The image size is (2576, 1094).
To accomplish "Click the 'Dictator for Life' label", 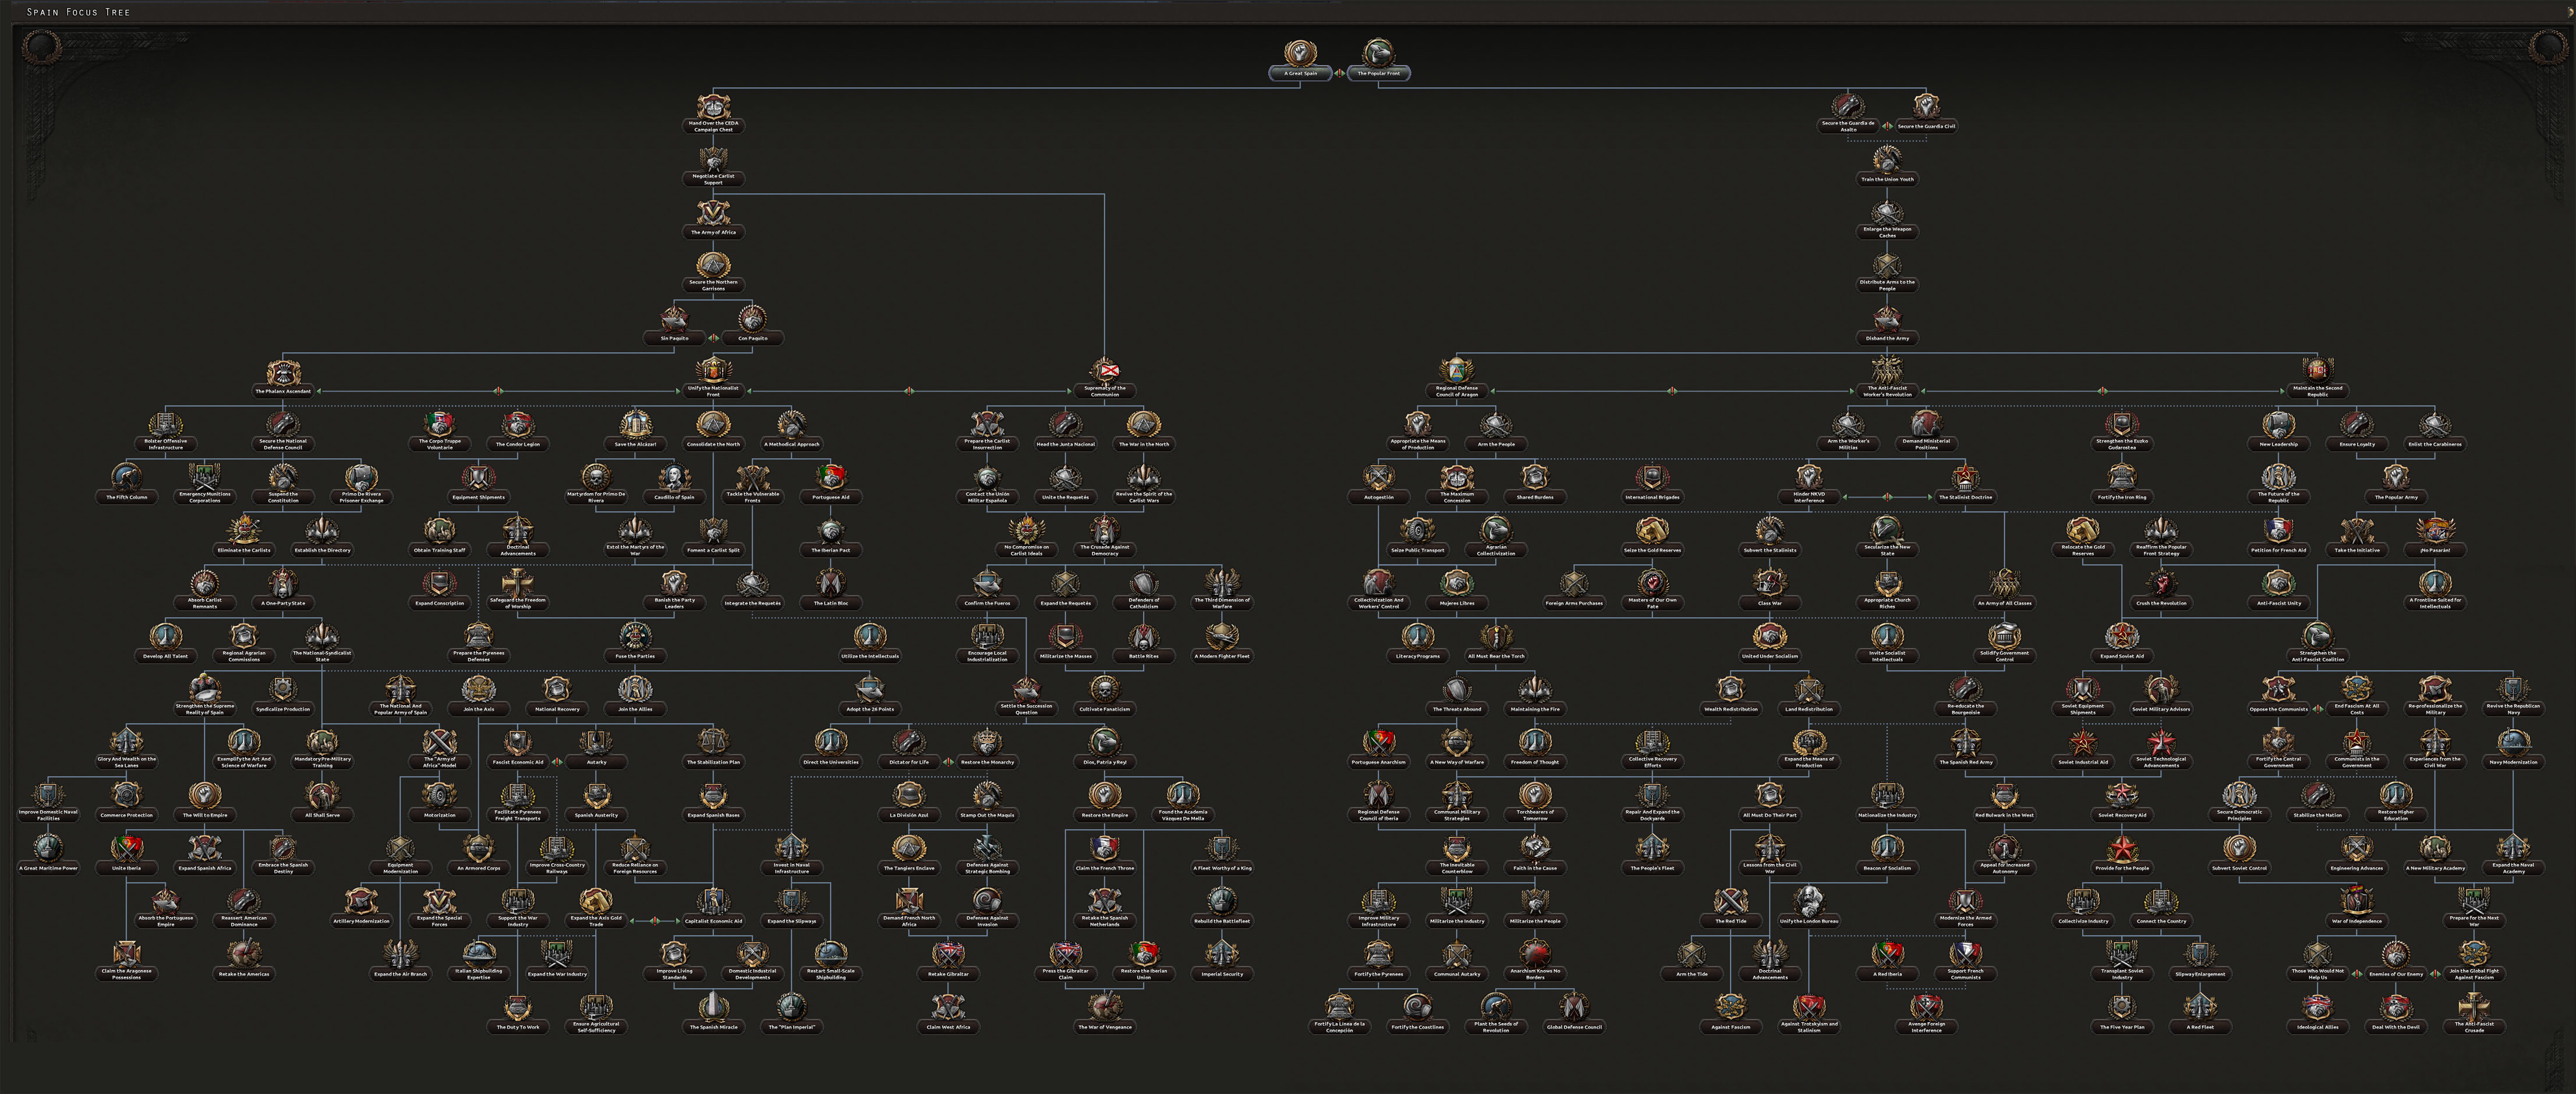I will click(909, 762).
